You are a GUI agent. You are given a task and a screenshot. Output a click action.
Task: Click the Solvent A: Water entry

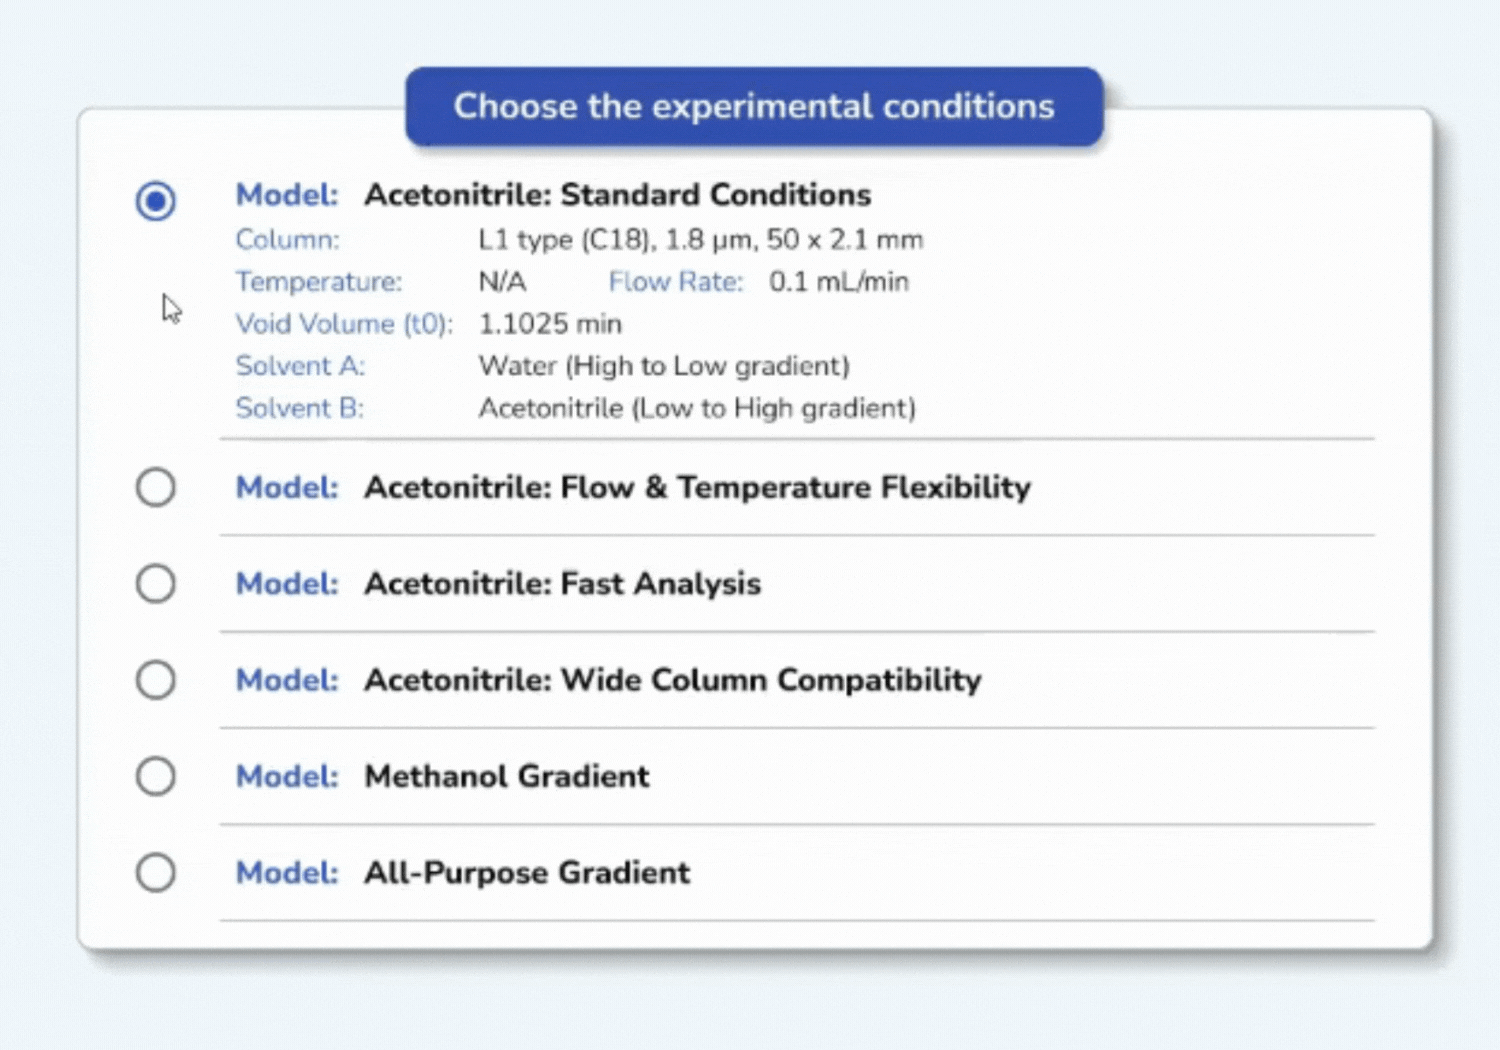(x=543, y=365)
